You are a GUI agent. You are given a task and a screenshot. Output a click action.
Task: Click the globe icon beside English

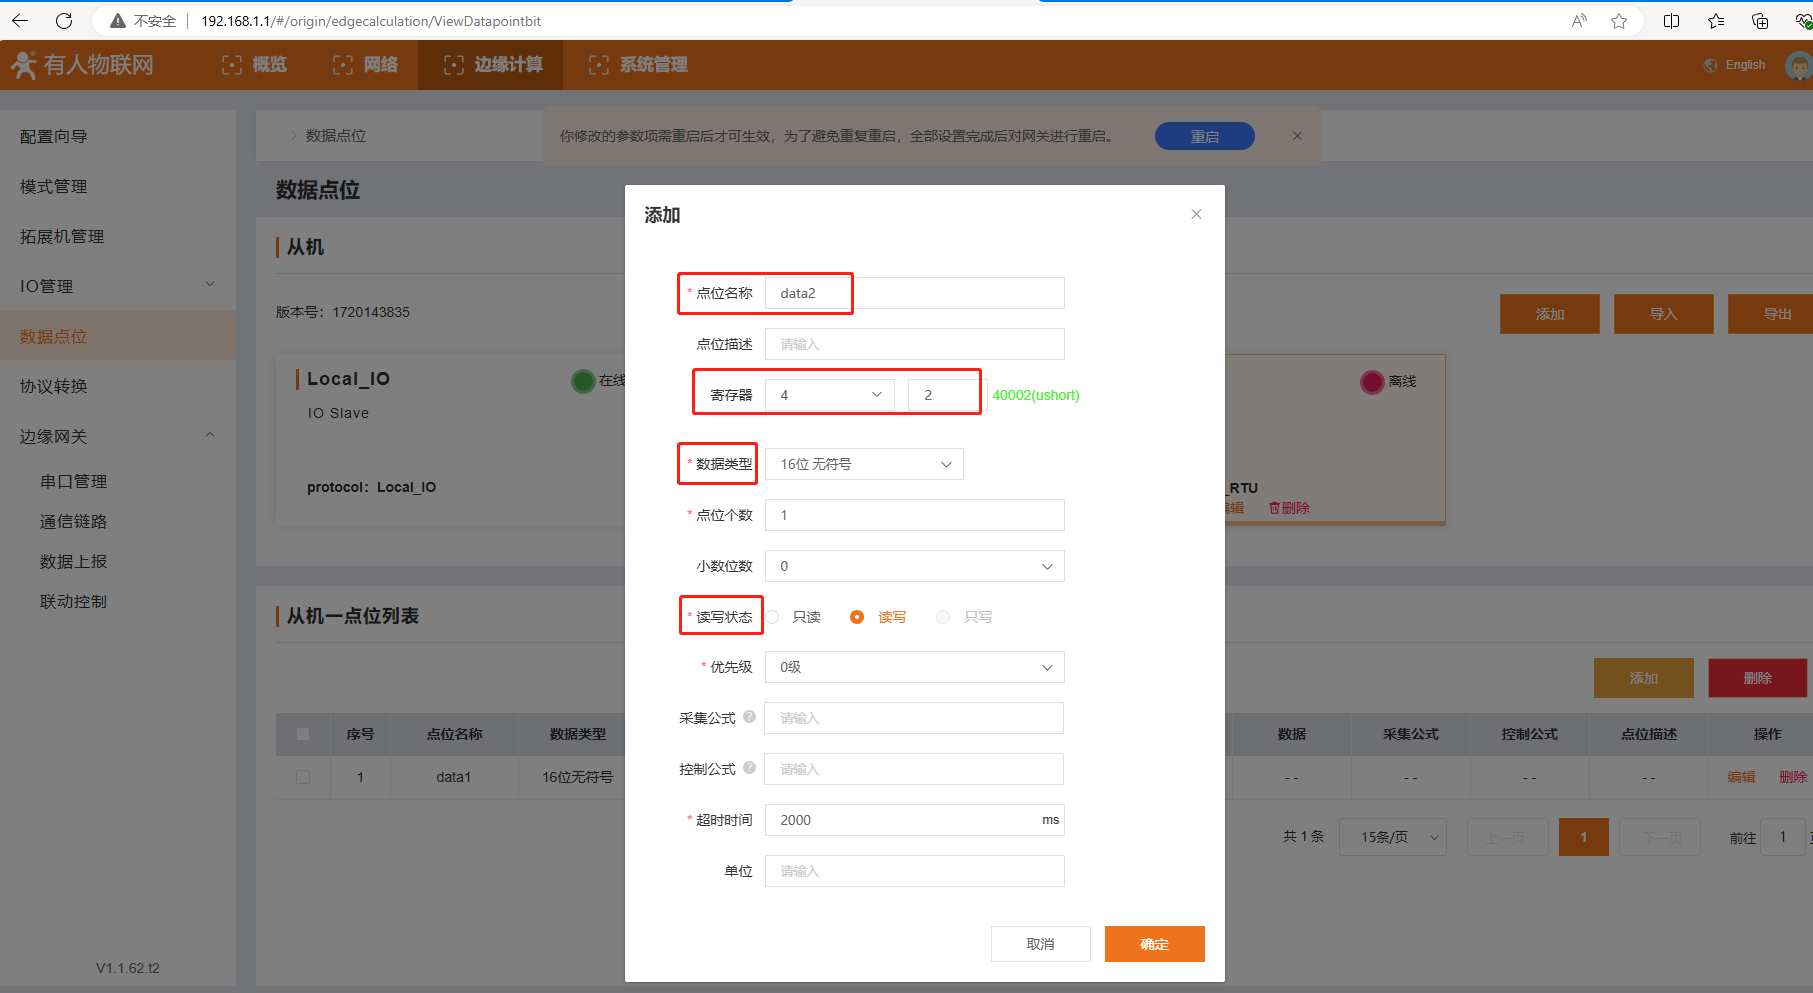[1711, 65]
